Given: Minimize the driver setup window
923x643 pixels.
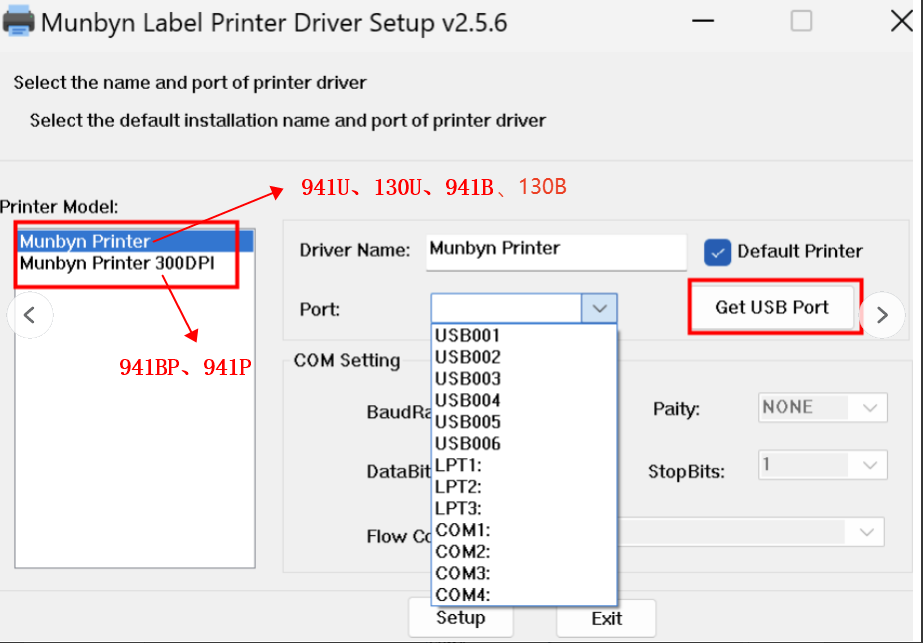Looking at the screenshot, I should click(703, 21).
